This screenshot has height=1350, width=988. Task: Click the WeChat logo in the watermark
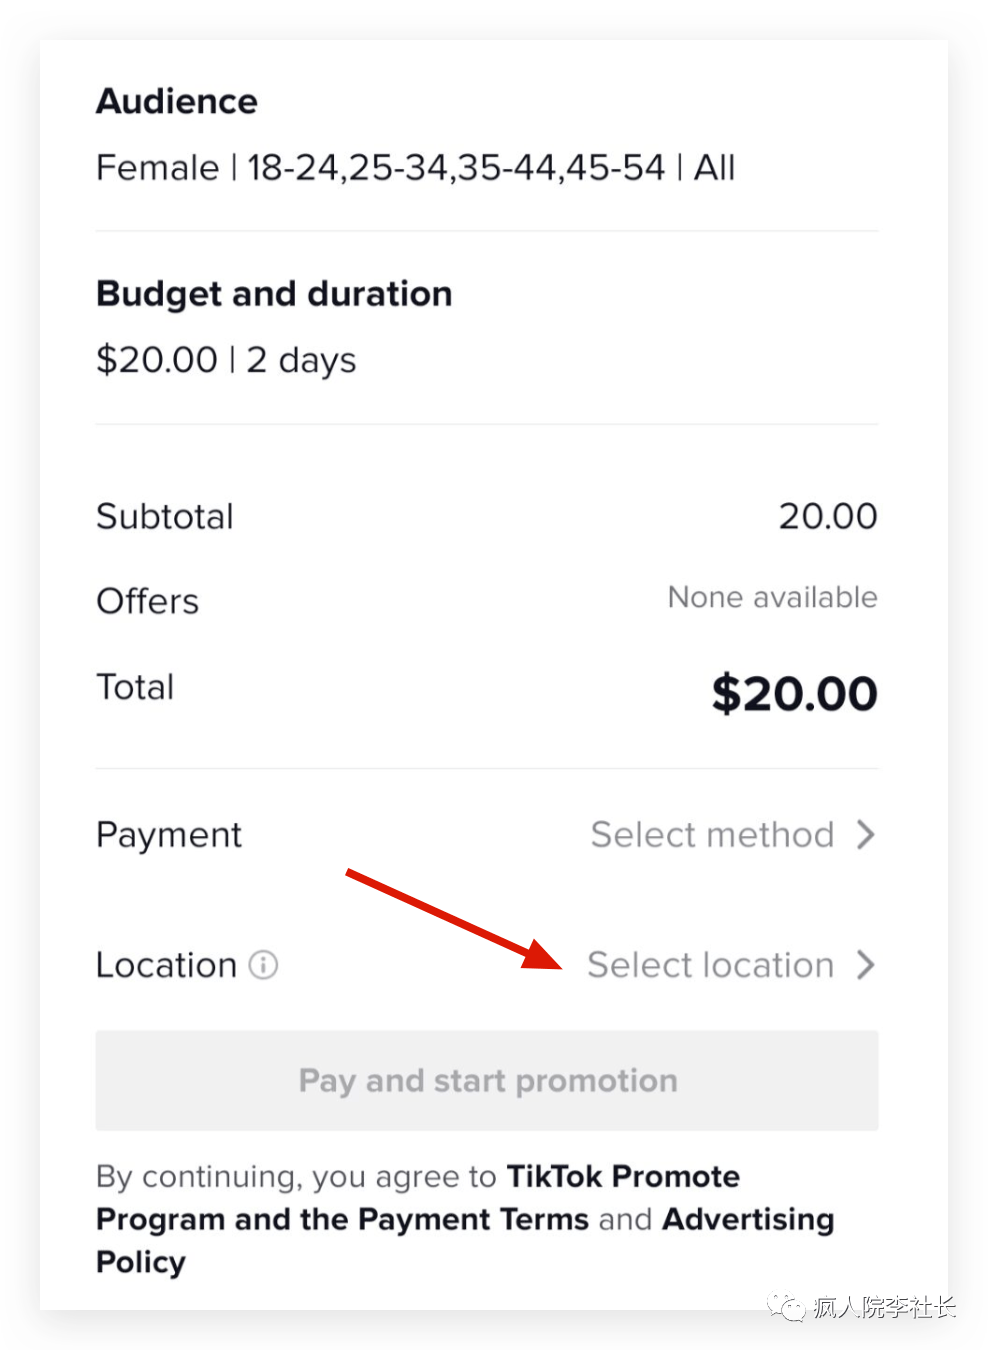pyautogui.click(x=786, y=1306)
